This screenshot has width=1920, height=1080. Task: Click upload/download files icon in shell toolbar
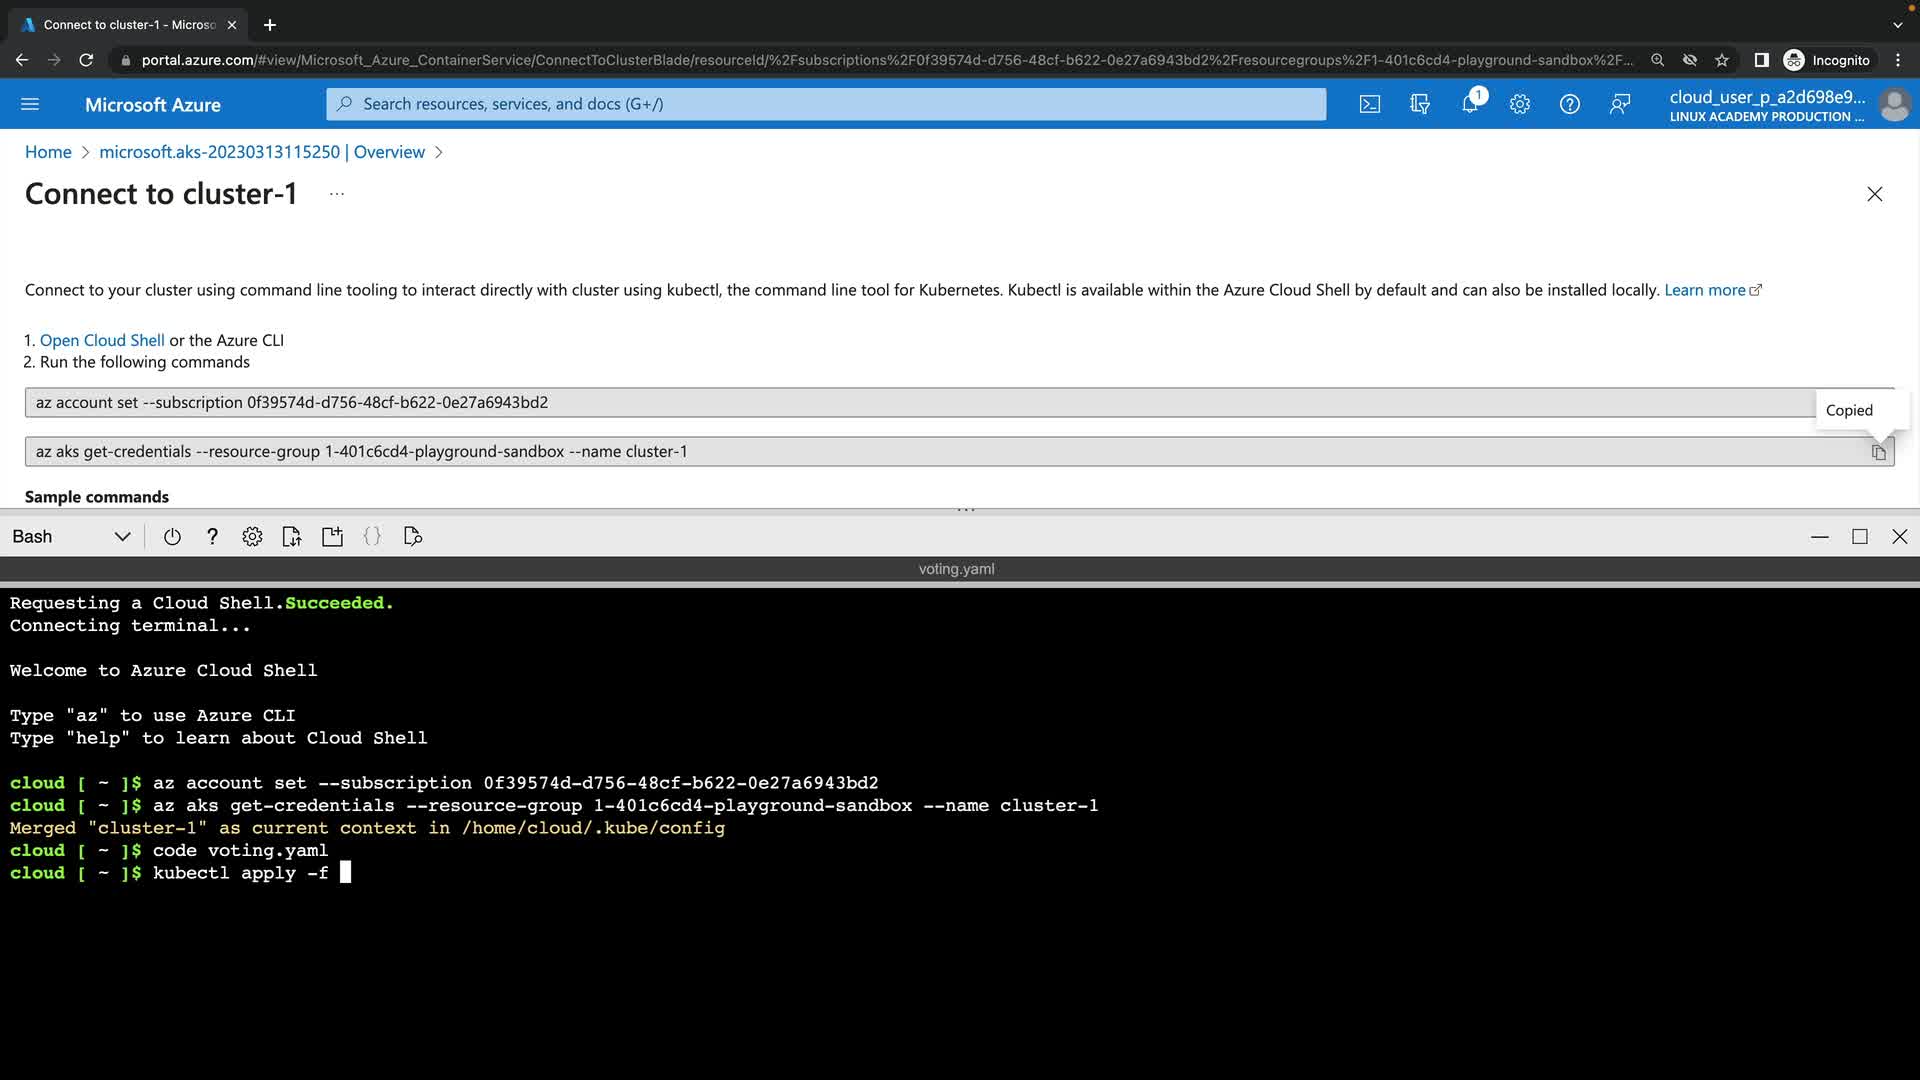[292, 537]
